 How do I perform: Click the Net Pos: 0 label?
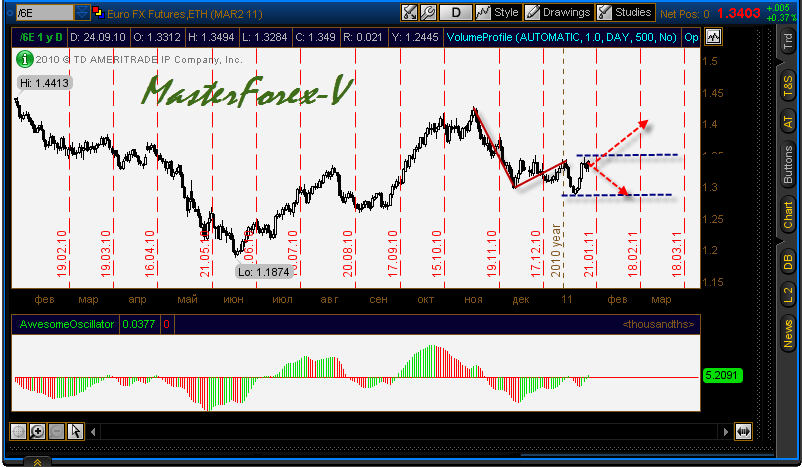tap(684, 14)
